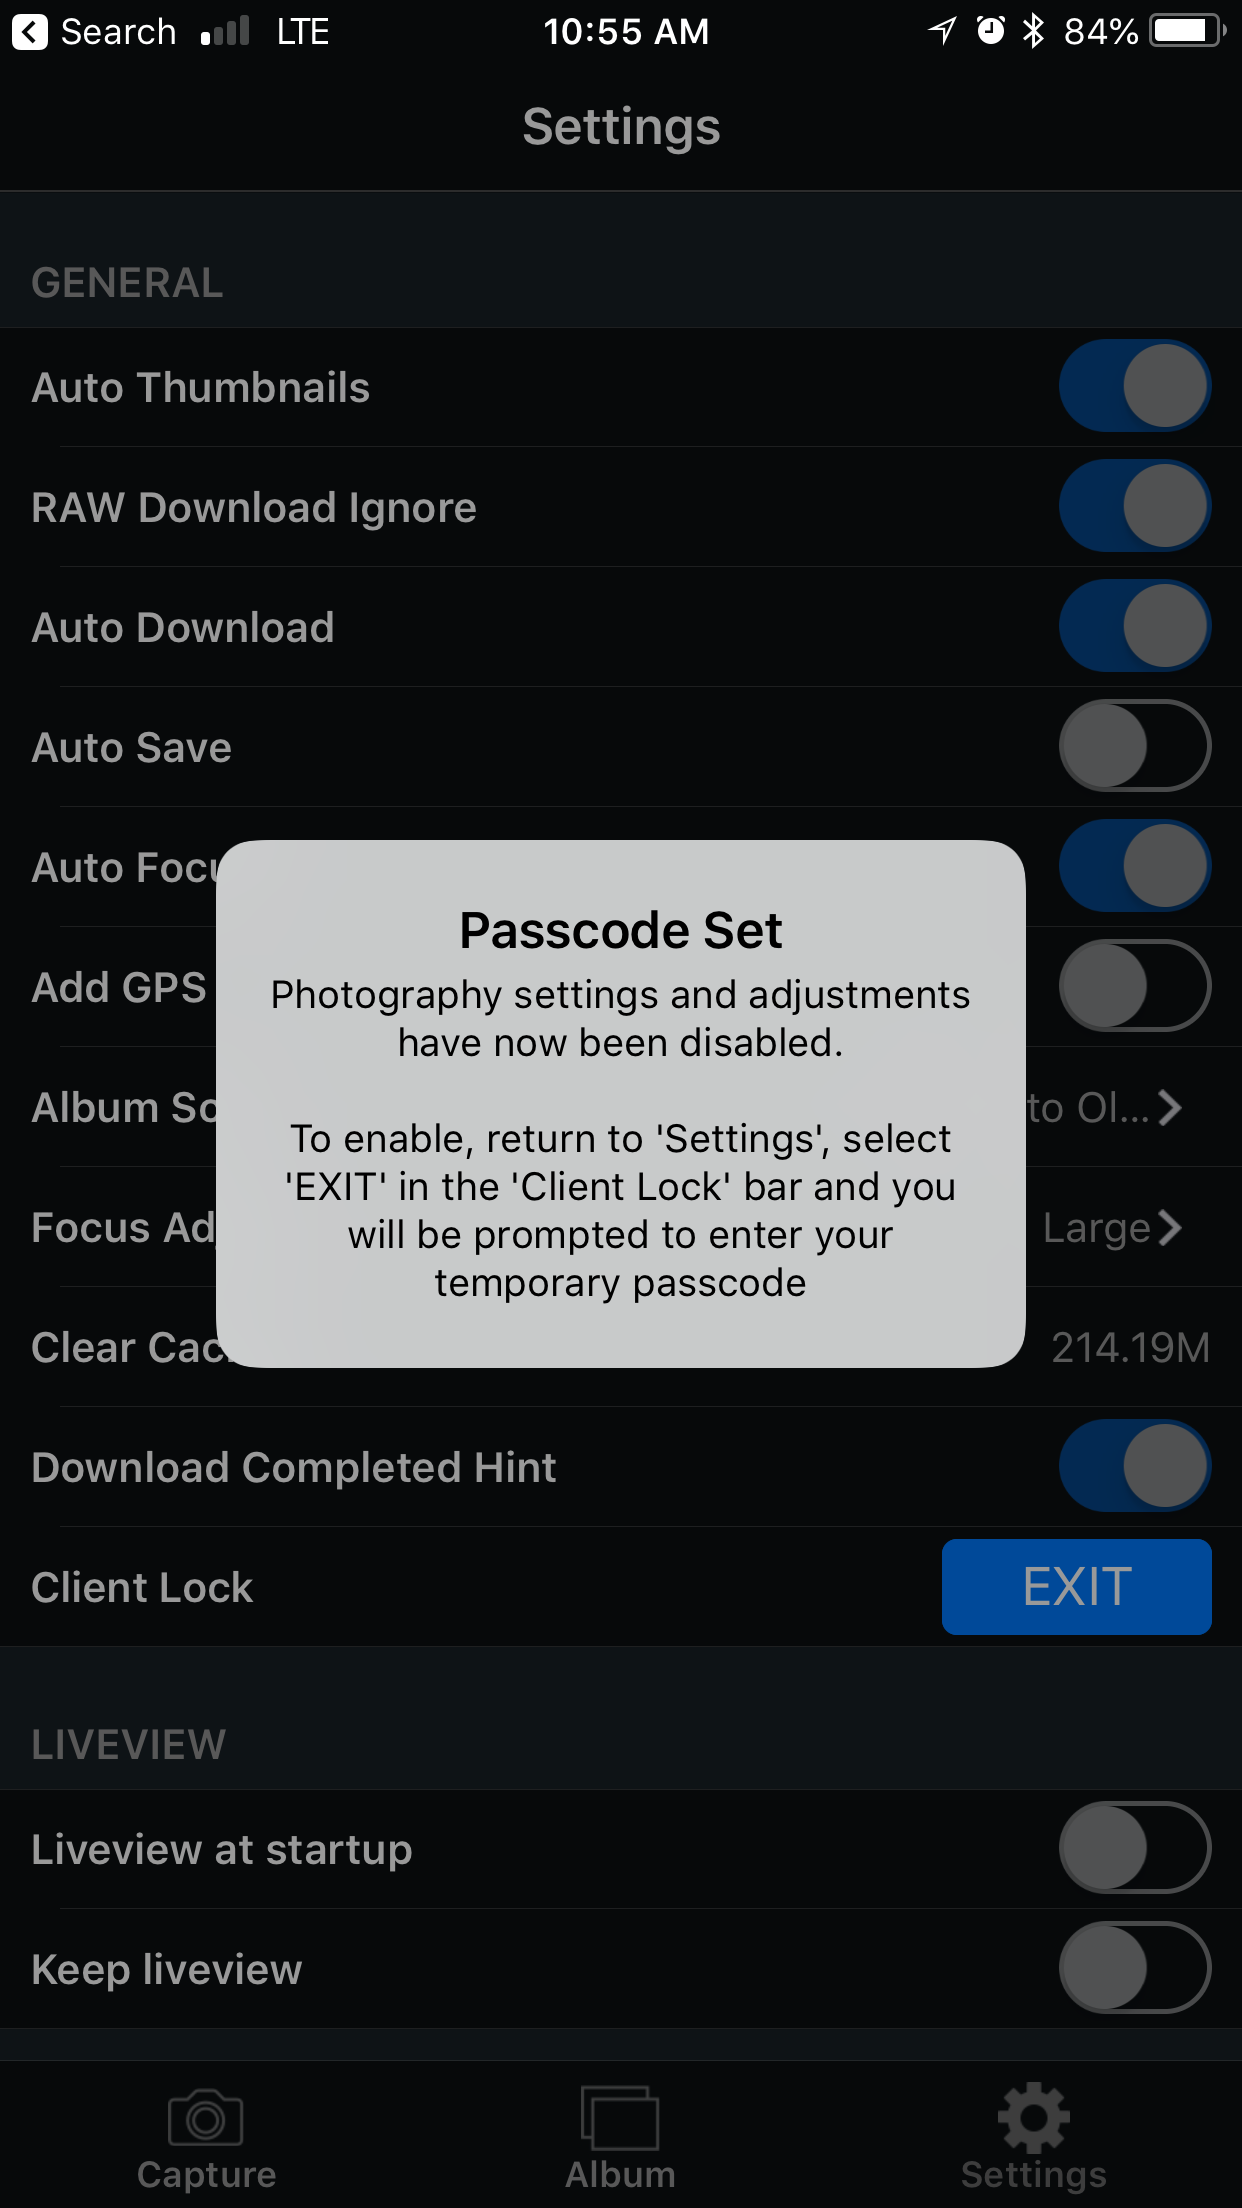Disable the Auto Thumbnails switch
This screenshot has width=1242, height=2208.
[x=1135, y=386]
